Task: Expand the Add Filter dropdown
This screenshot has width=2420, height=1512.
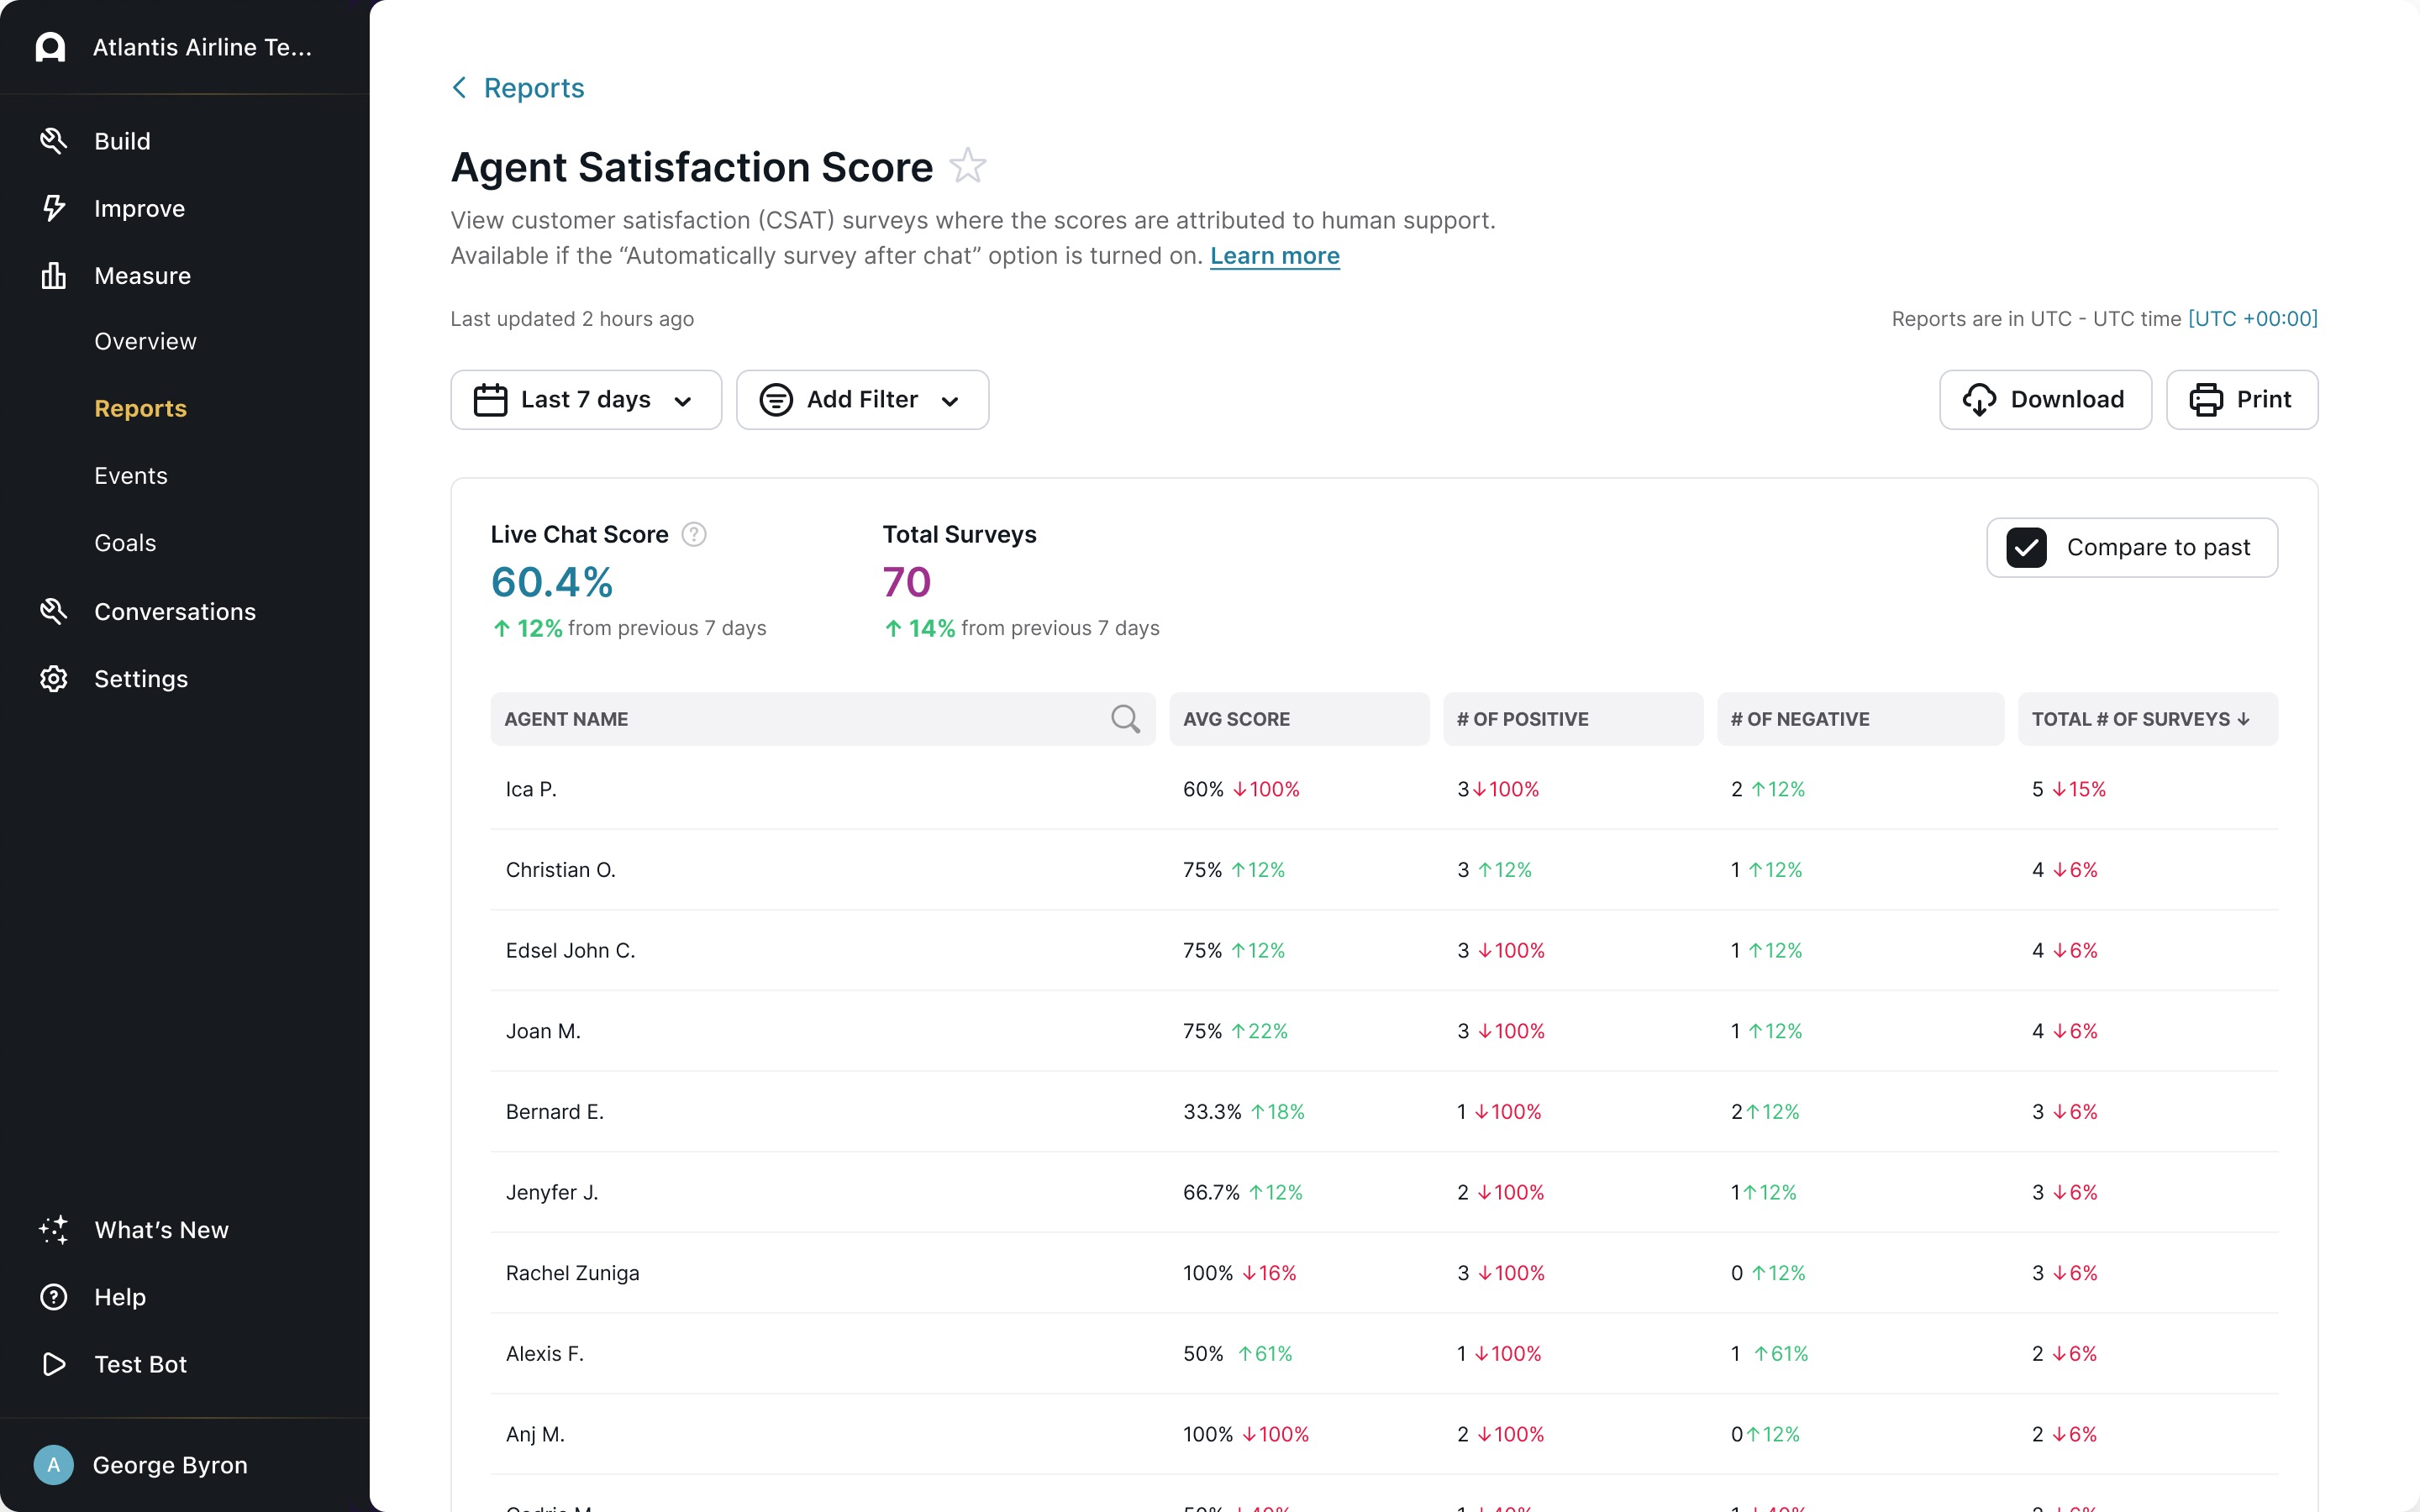Action: 862,400
